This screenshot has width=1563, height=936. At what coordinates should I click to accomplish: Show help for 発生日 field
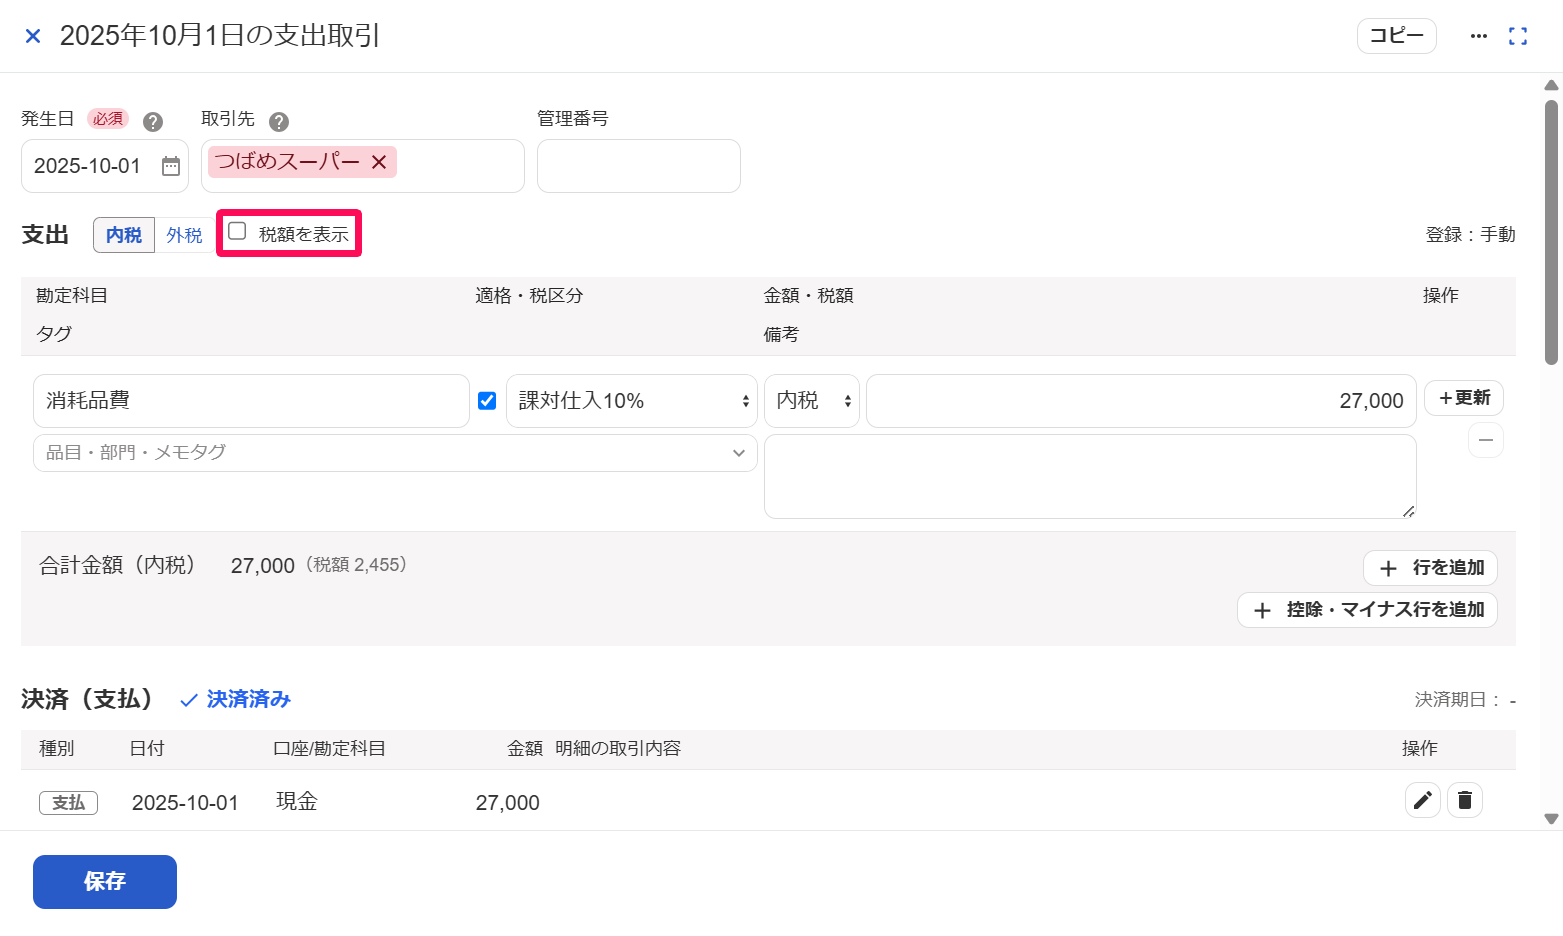coord(153,122)
